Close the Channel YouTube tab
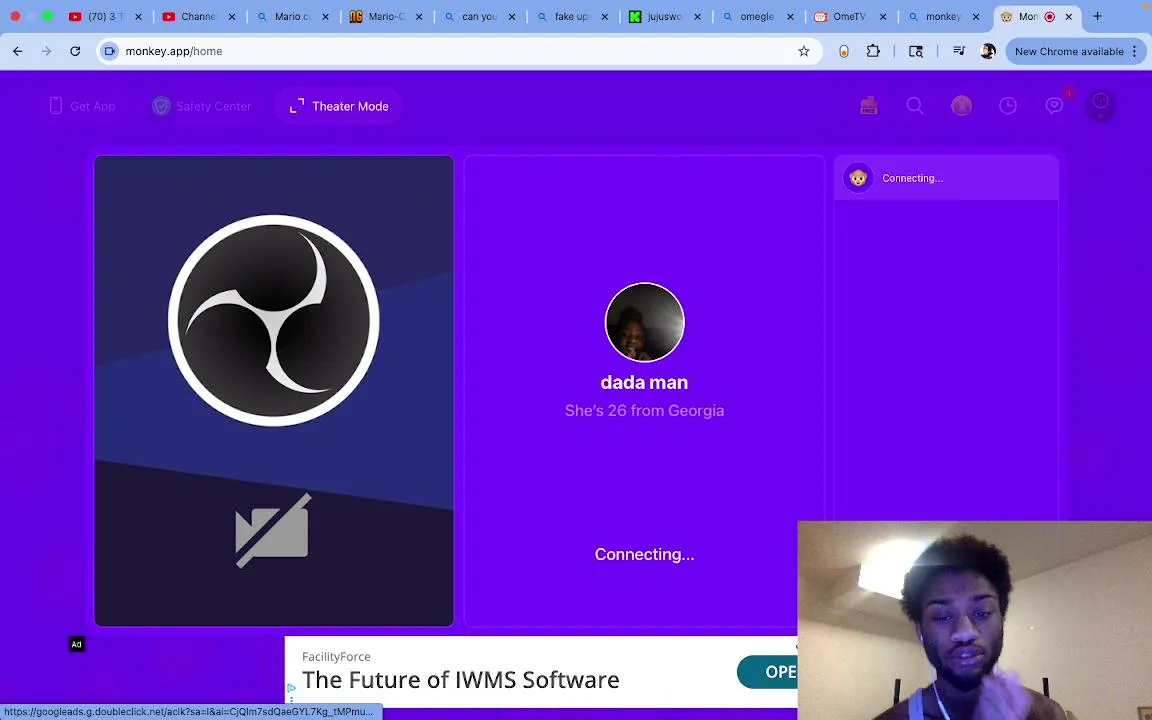 (231, 16)
